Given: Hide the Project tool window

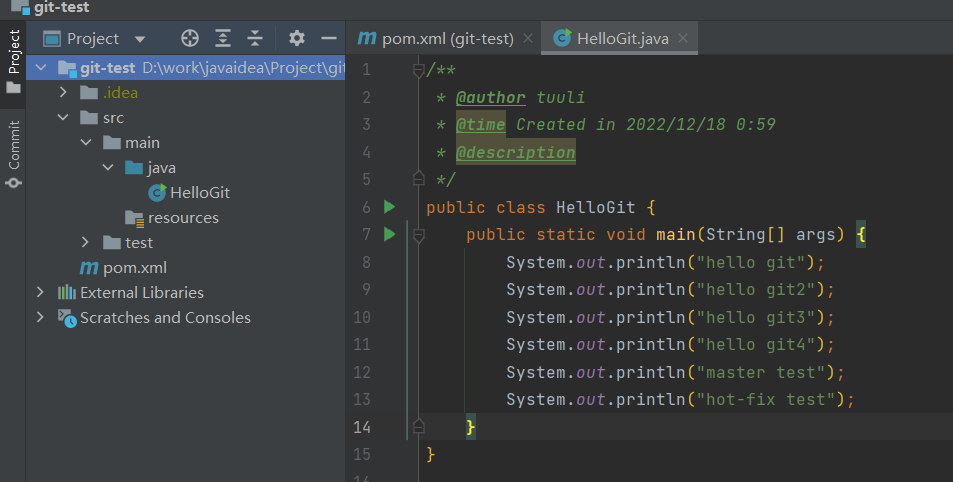Looking at the screenshot, I should click(x=328, y=39).
